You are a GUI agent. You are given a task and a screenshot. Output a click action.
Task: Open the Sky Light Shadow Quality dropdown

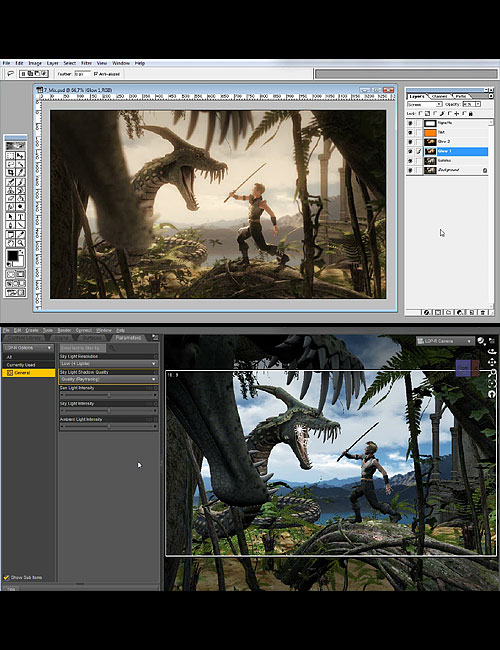click(109, 379)
